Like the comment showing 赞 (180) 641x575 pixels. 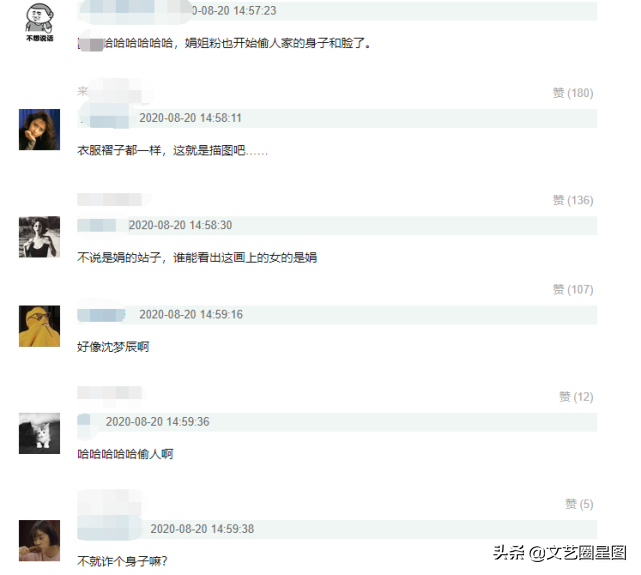coord(573,93)
